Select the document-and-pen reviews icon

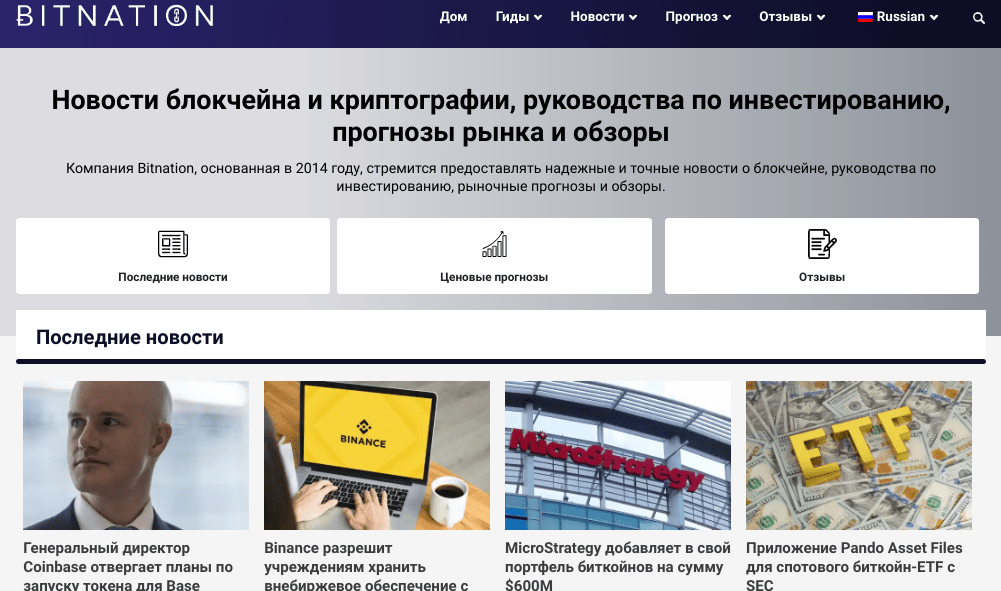coord(822,244)
